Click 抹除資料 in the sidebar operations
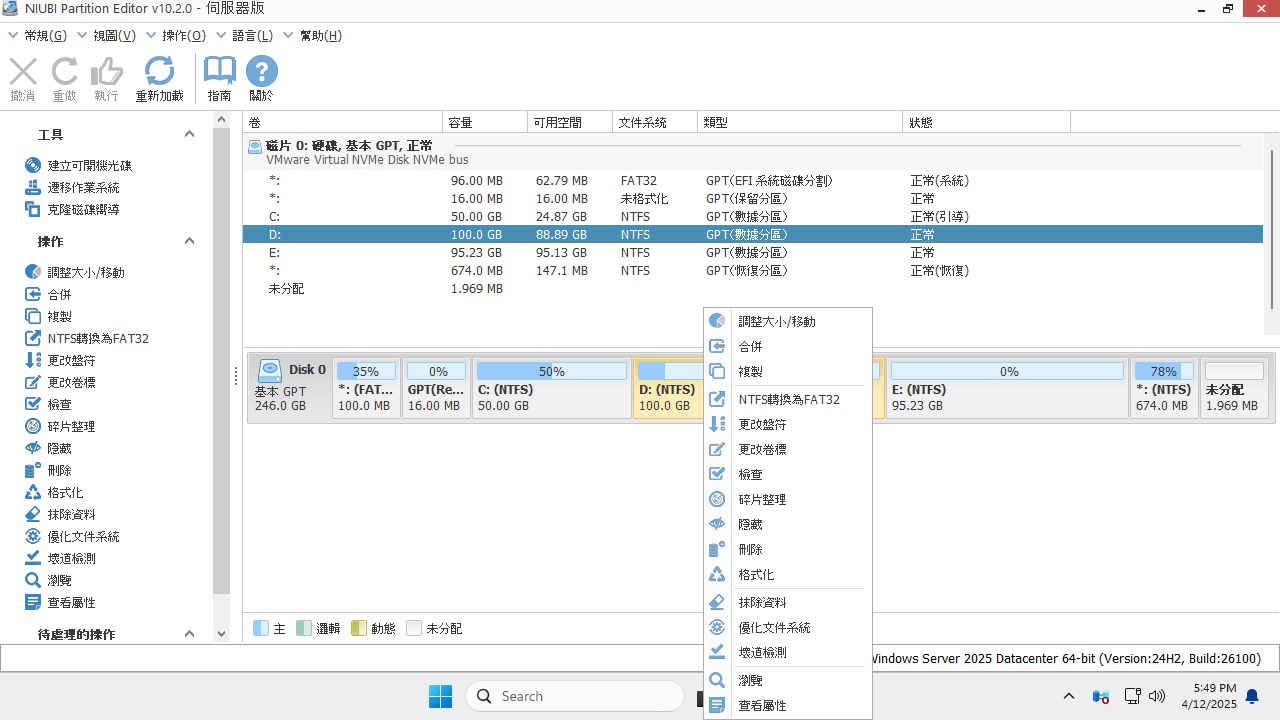Screen dimensions: 1280x720 point(71,514)
